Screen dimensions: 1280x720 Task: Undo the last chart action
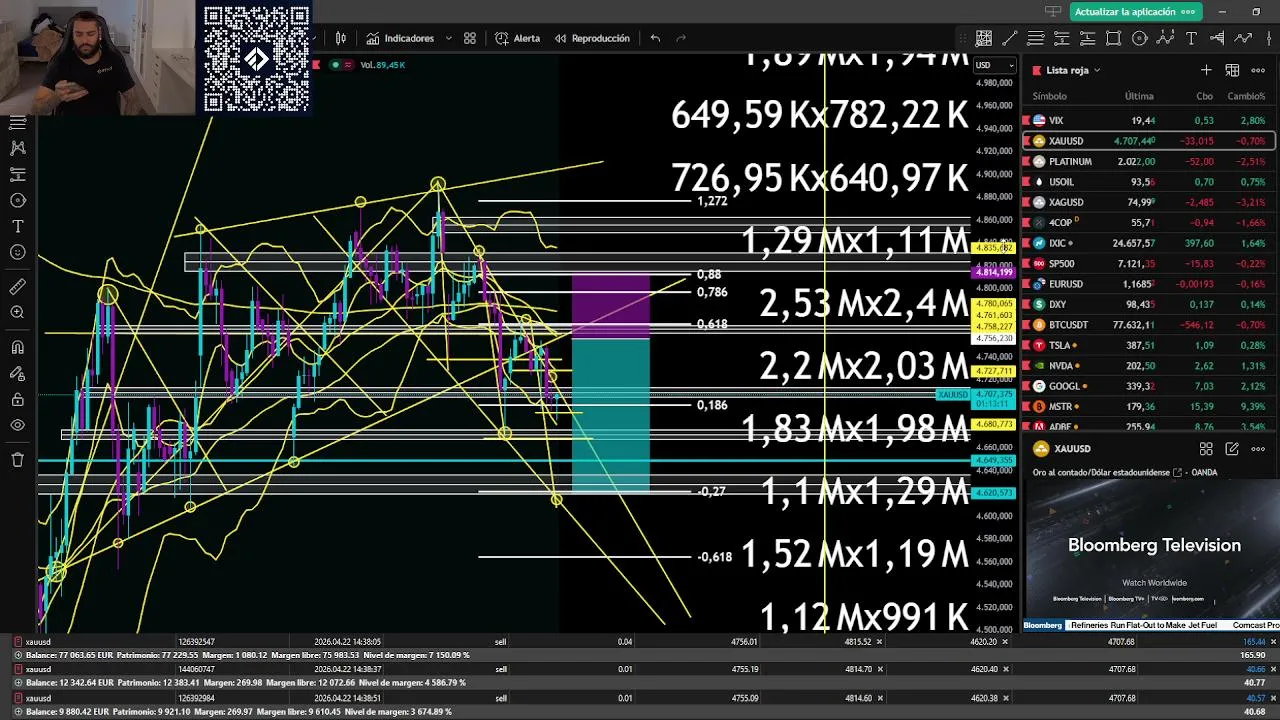pos(655,38)
